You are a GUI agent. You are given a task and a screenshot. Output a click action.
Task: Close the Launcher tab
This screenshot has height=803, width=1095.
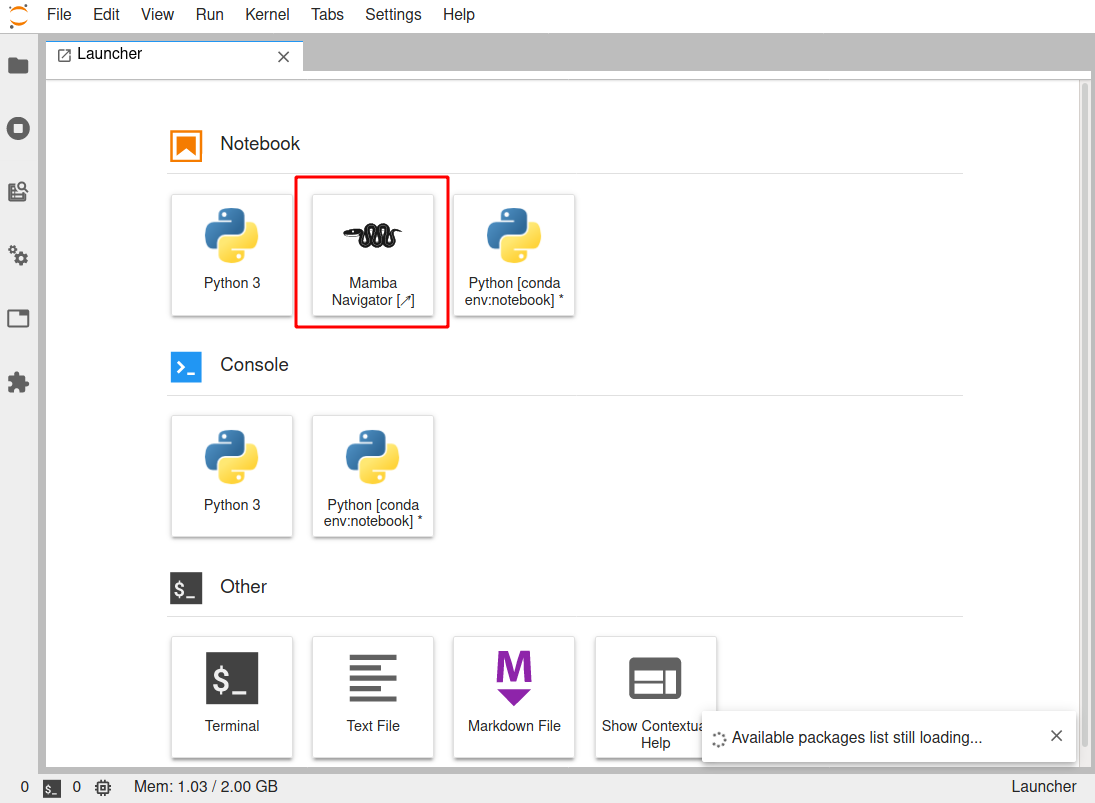coord(284,57)
